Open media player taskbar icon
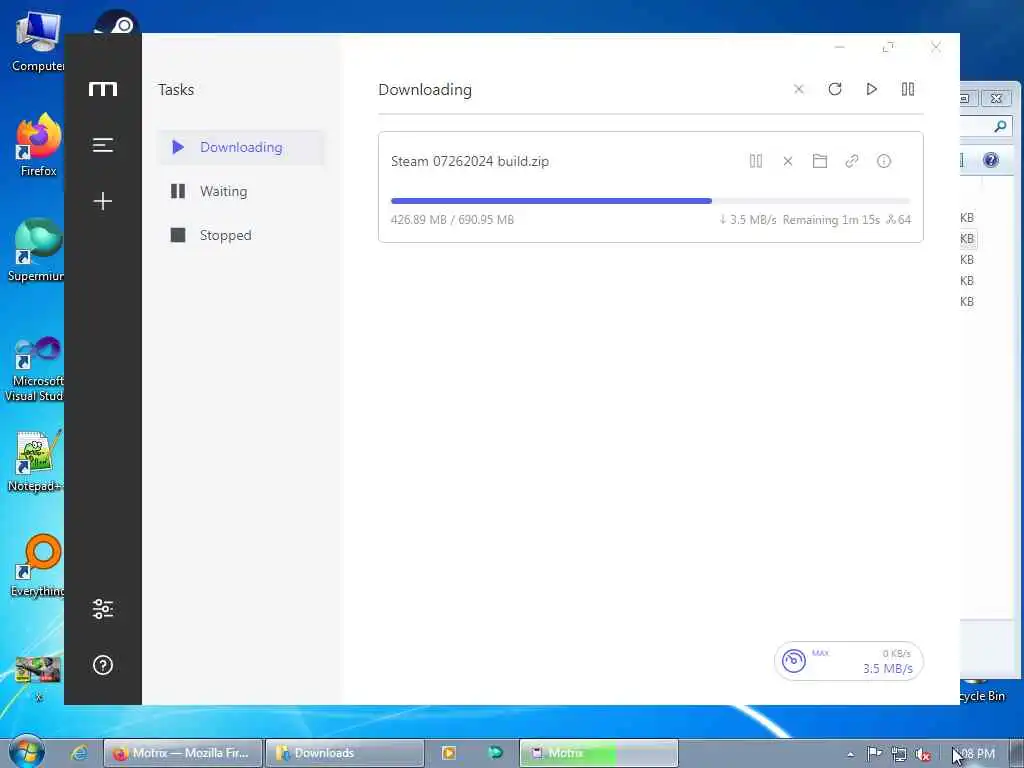The width and height of the screenshot is (1024, 768). coord(449,753)
